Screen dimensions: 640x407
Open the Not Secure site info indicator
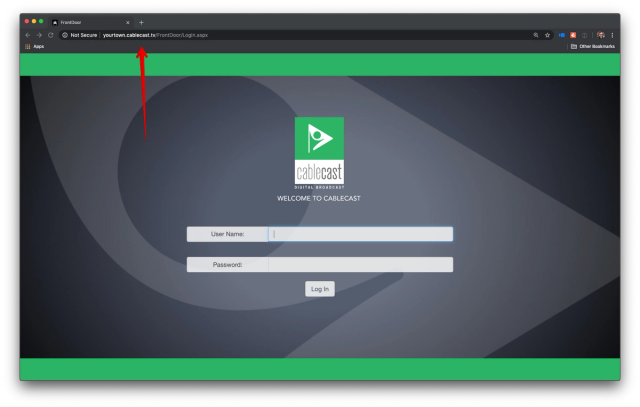(80, 35)
